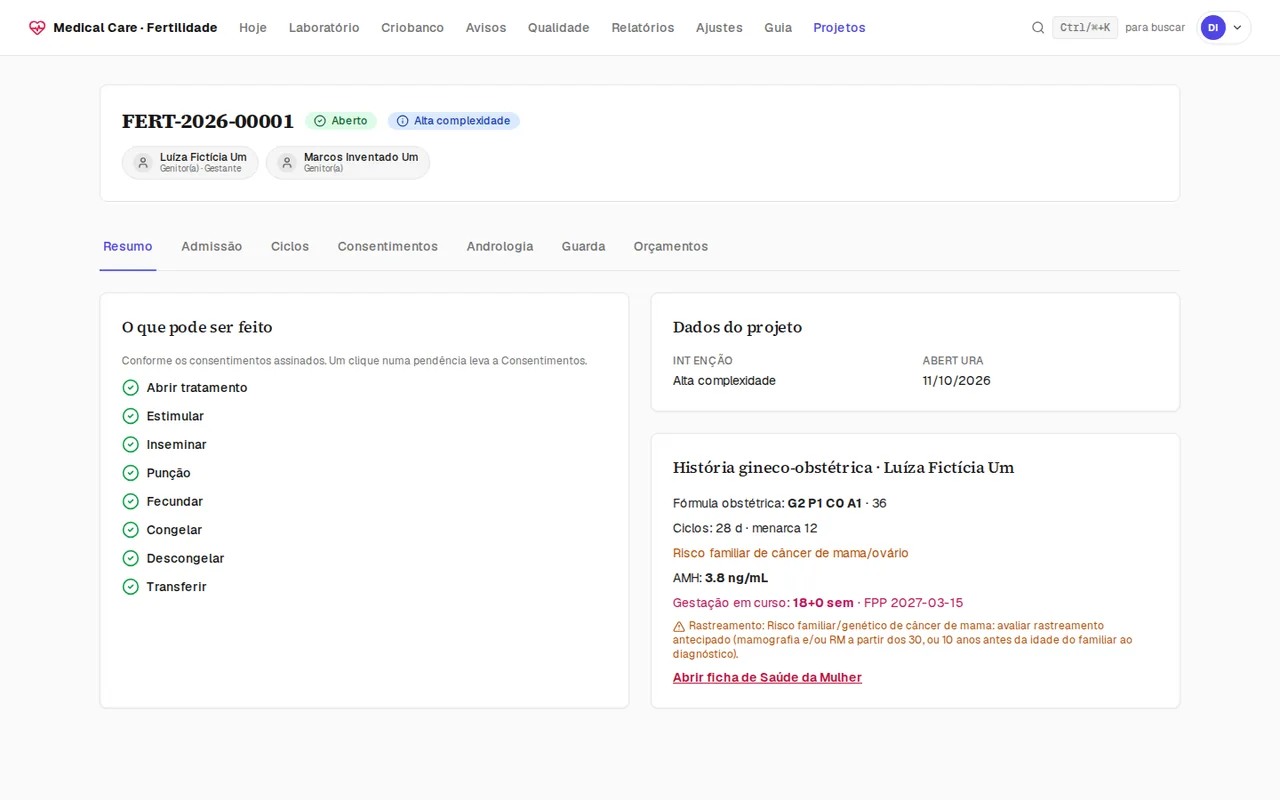
Task: Click the check icon next to Fecundar
Action: (x=130, y=502)
